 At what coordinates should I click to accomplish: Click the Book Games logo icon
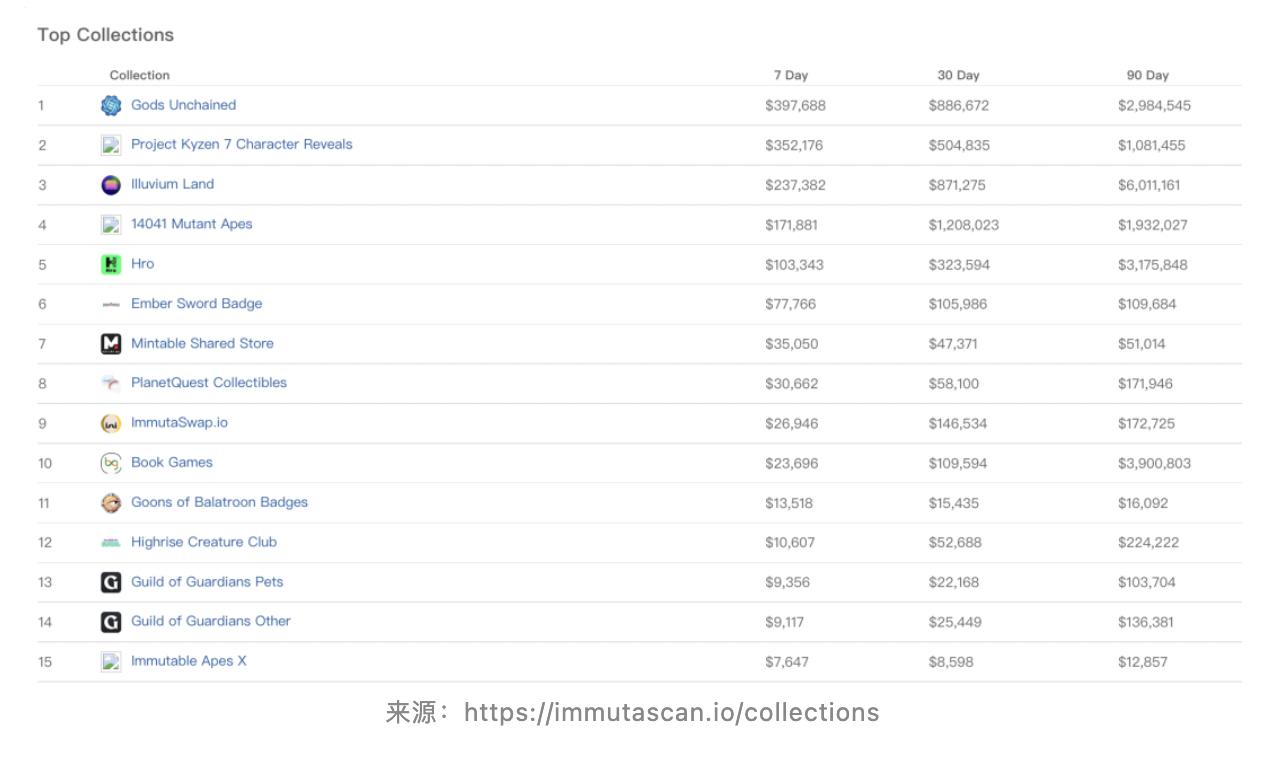click(111, 463)
